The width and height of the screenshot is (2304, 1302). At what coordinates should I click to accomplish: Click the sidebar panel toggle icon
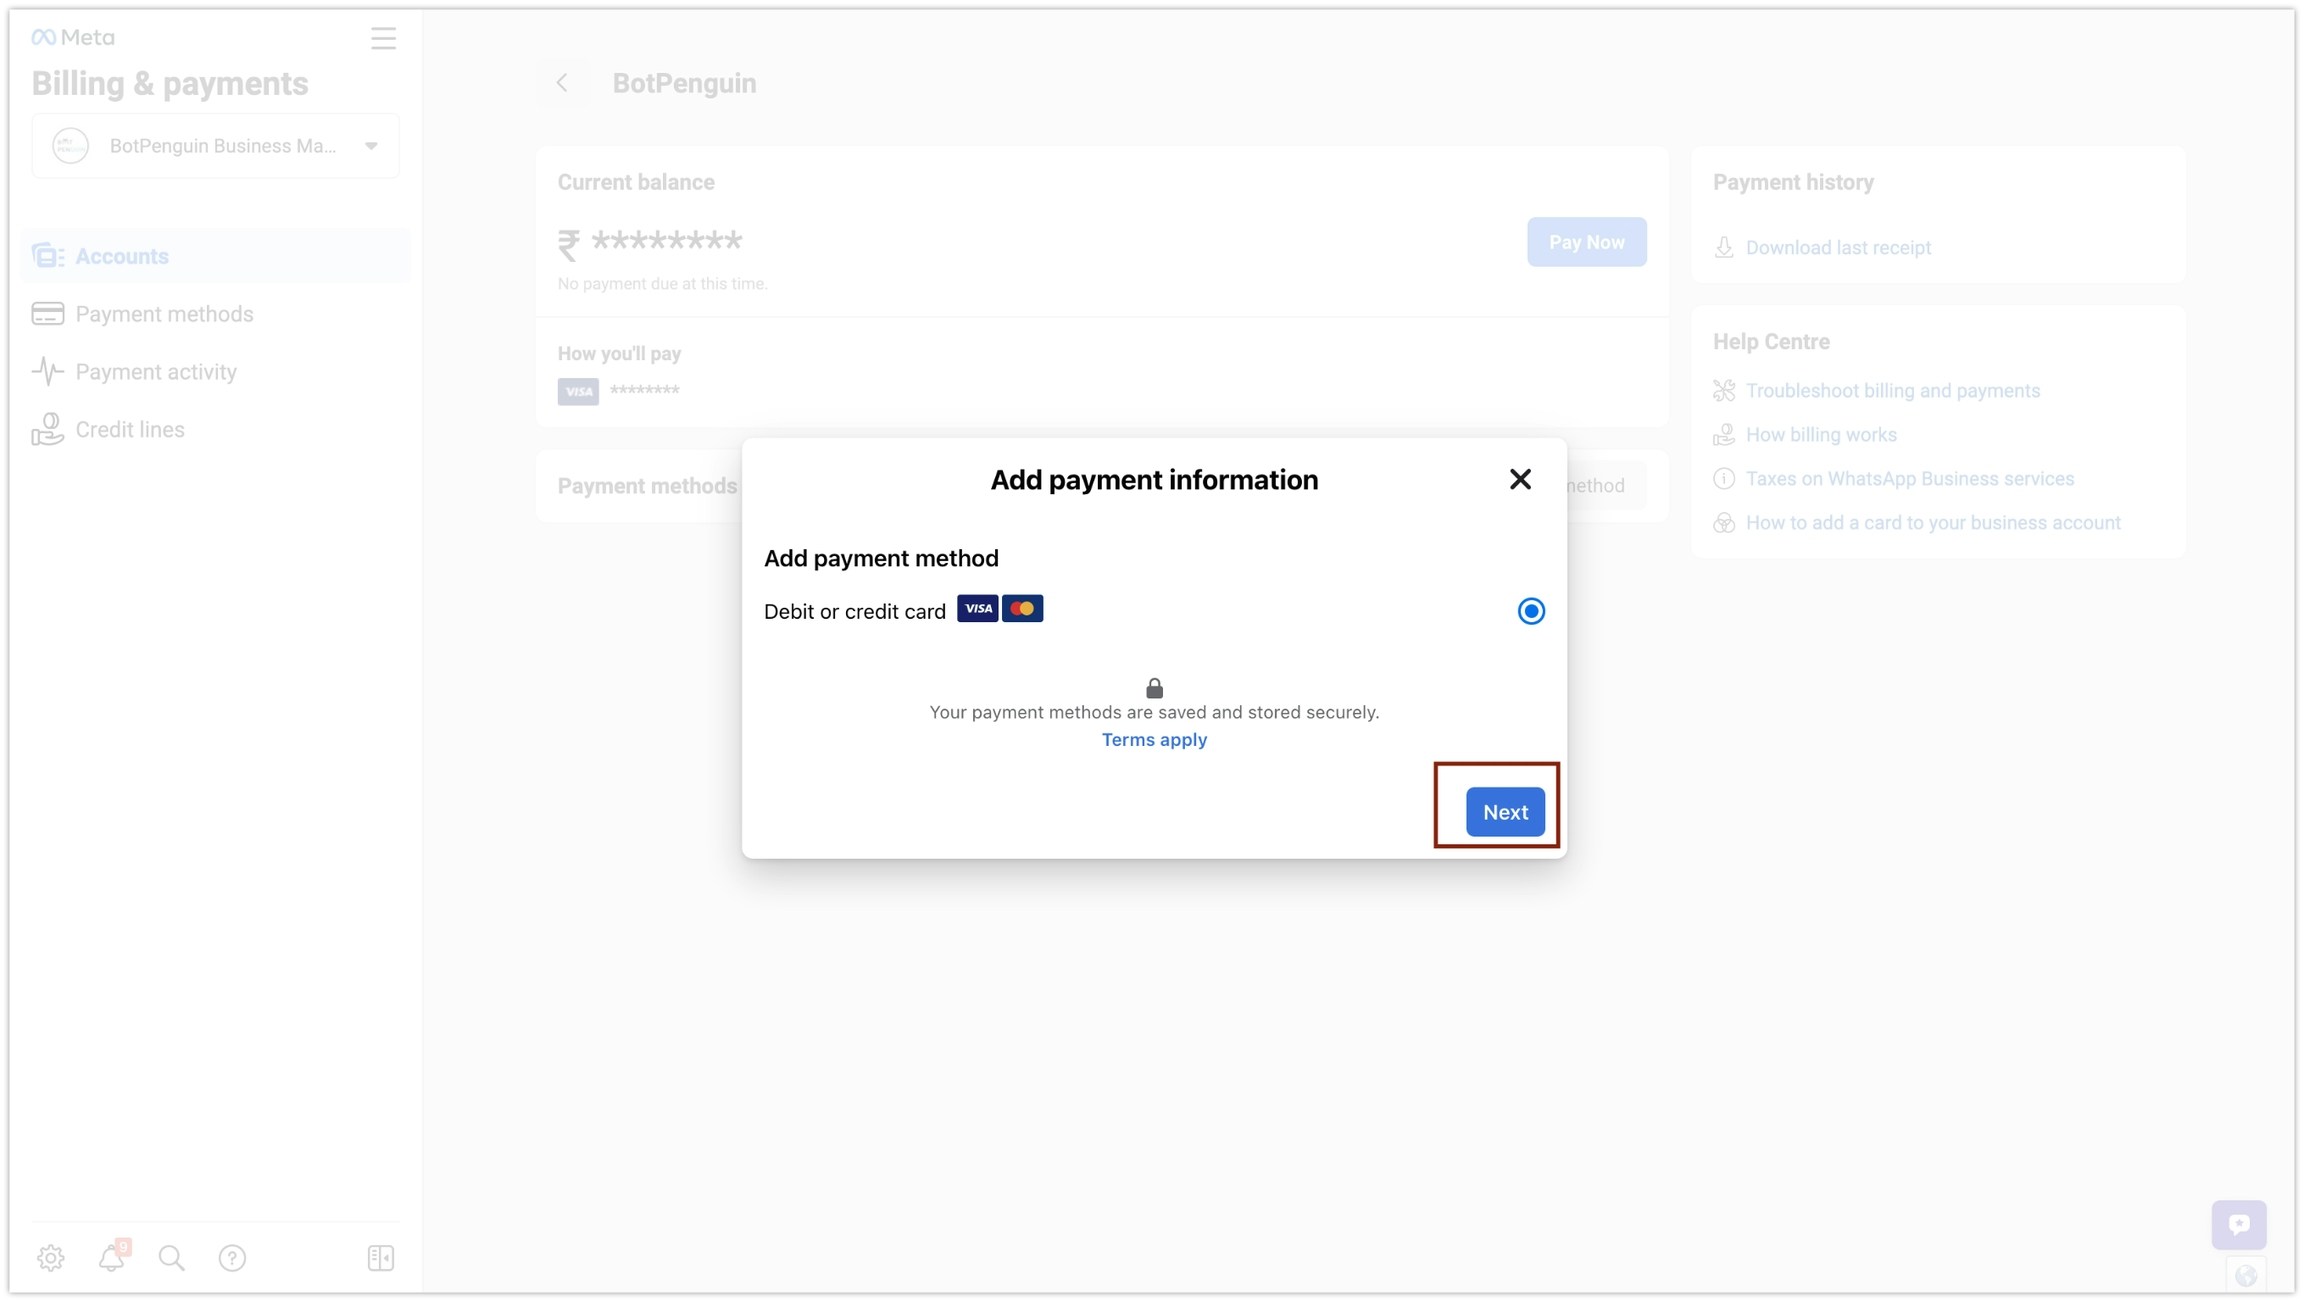(380, 1257)
